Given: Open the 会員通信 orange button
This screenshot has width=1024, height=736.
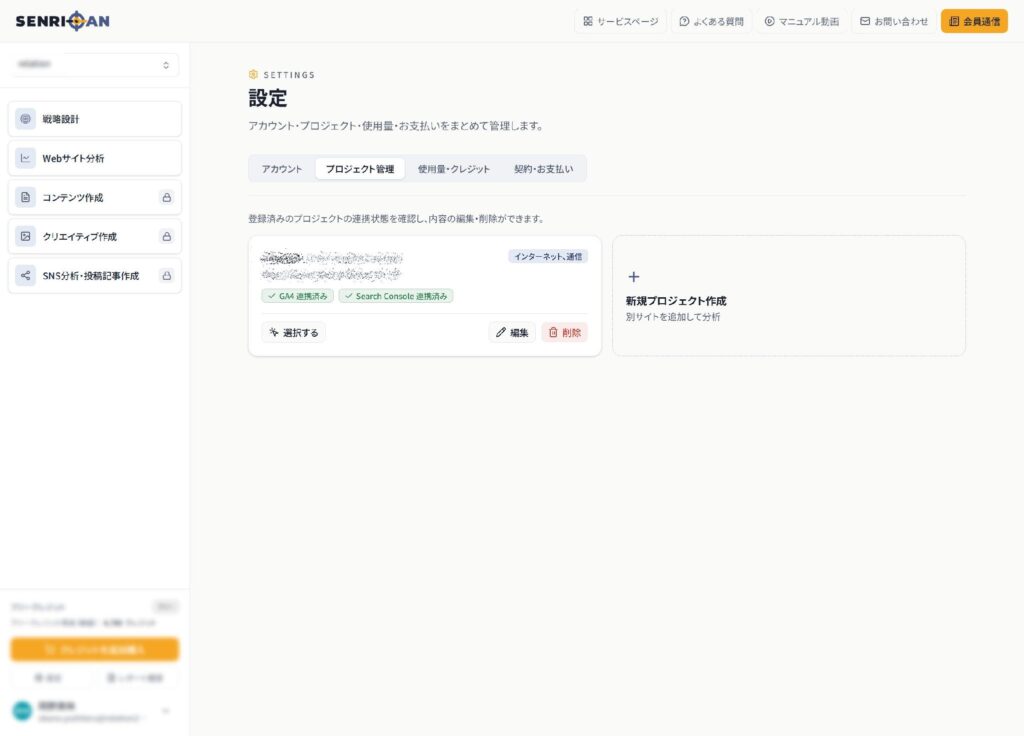Looking at the screenshot, I should (974, 21).
